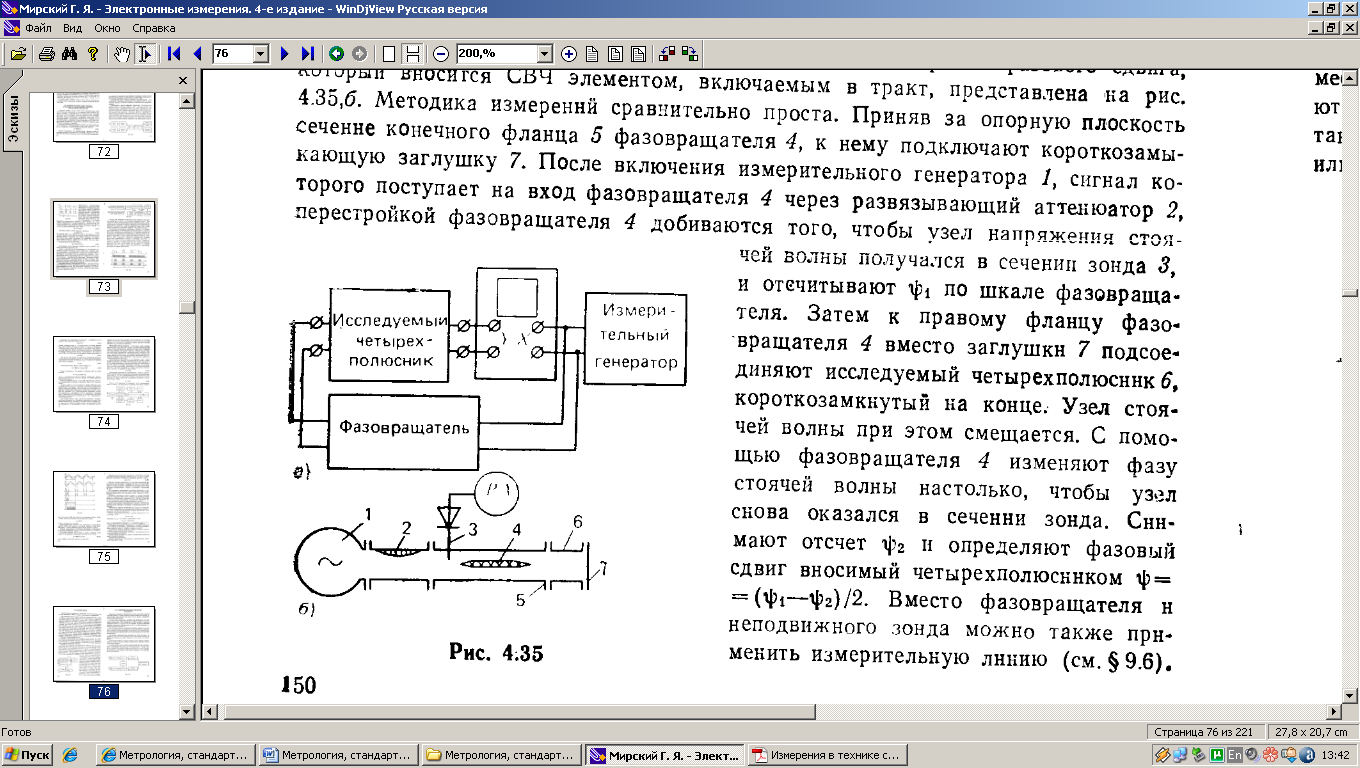The image size is (1360, 768).
Task: Open the page number dropdown
Action: coord(261,54)
